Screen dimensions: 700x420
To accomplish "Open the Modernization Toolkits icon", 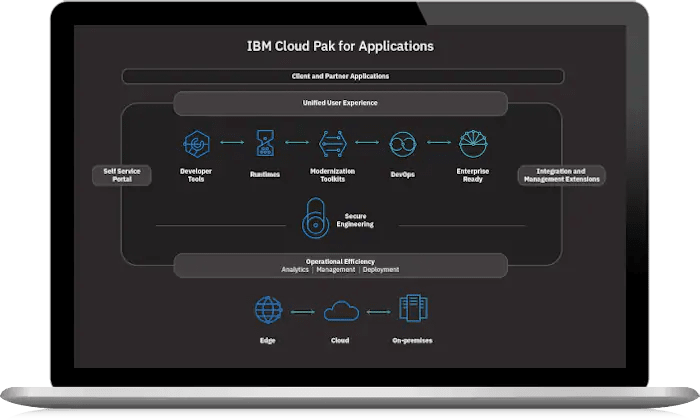I will point(333,144).
